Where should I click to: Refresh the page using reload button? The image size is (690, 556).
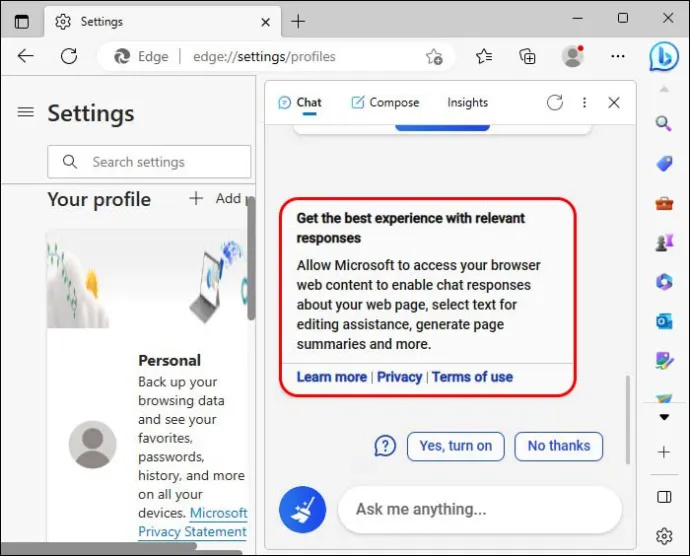point(69,56)
